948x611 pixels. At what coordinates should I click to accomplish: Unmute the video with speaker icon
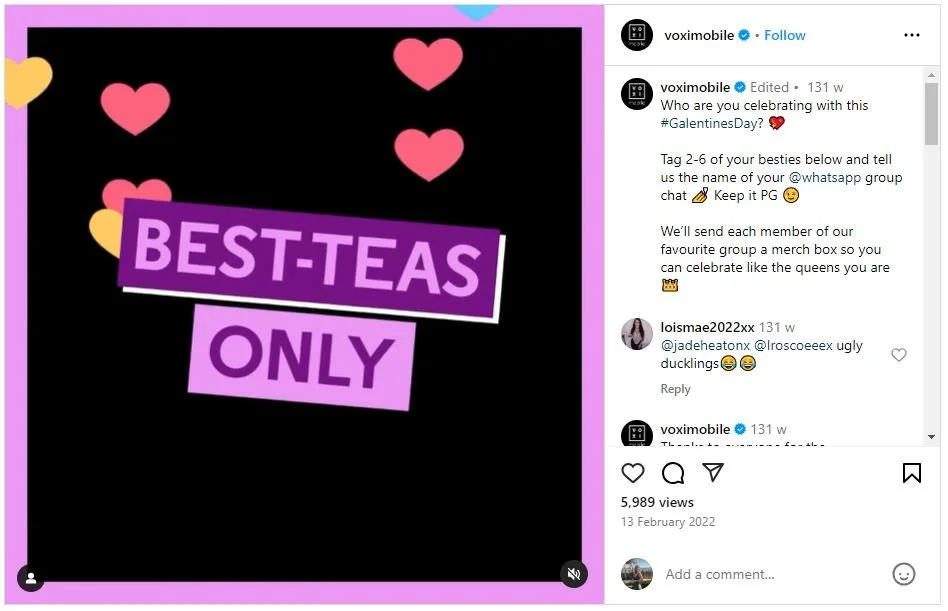[x=574, y=574]
